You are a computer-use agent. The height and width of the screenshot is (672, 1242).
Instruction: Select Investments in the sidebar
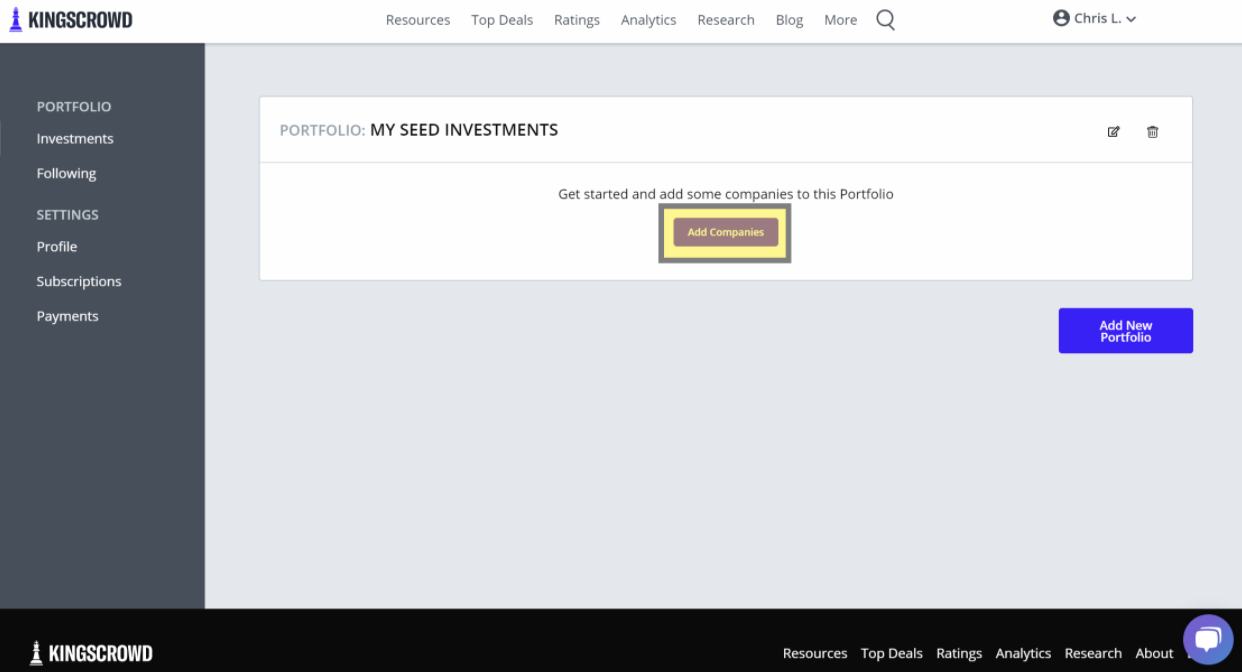[x=75, y=139]
